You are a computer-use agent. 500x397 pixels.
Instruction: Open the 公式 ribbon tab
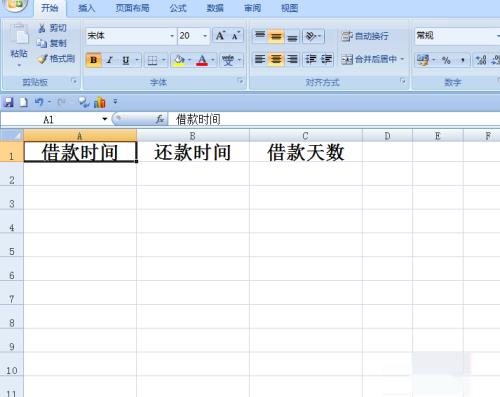coord(178,8)
